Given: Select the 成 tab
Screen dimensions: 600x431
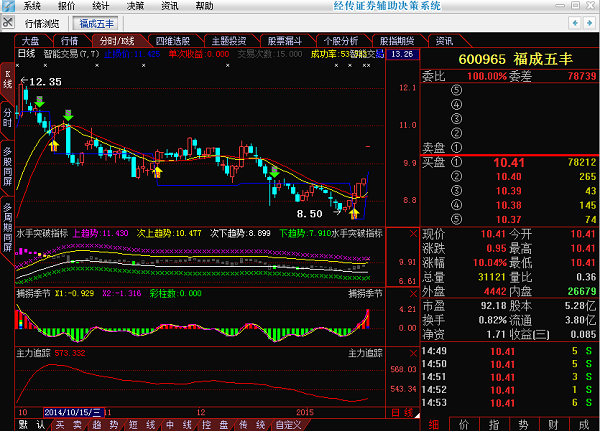Looking at the screenshot, I should coord(584,424).
